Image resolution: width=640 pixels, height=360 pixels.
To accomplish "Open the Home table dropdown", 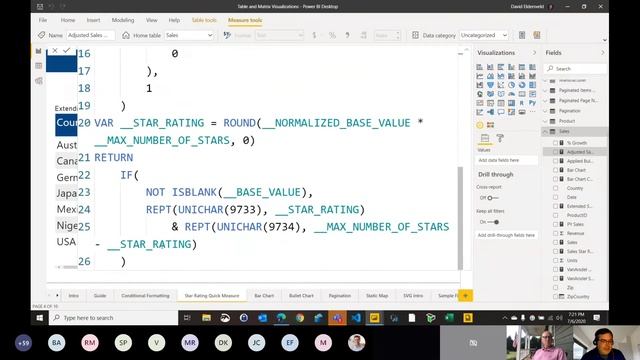I will coord(189,36).
